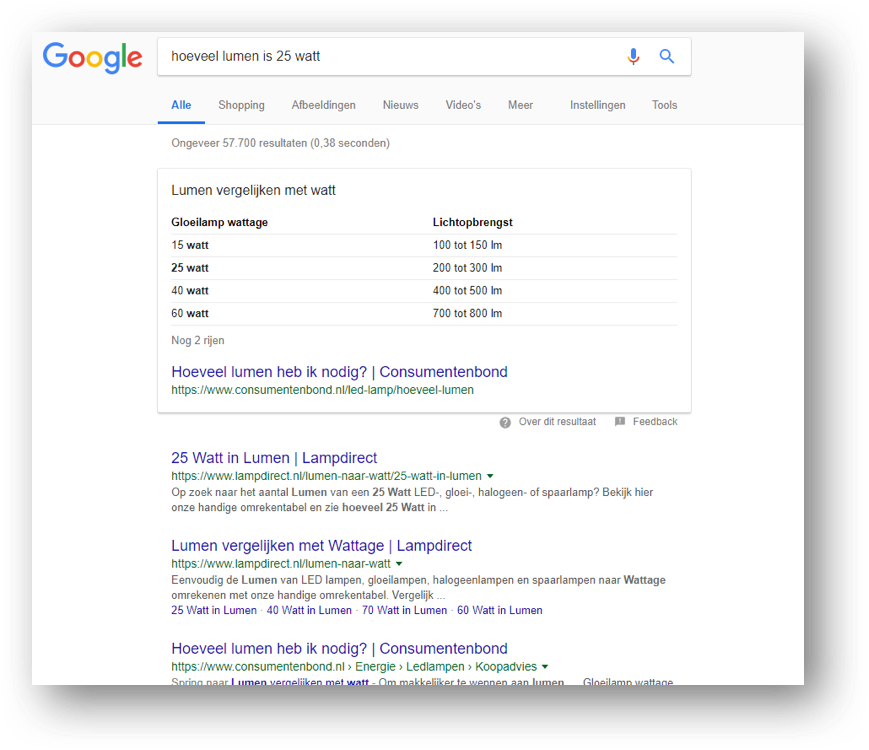Show more rows via Nog 2 rijen
Viewport: 869px width, 750px height.
coord(198,341)
